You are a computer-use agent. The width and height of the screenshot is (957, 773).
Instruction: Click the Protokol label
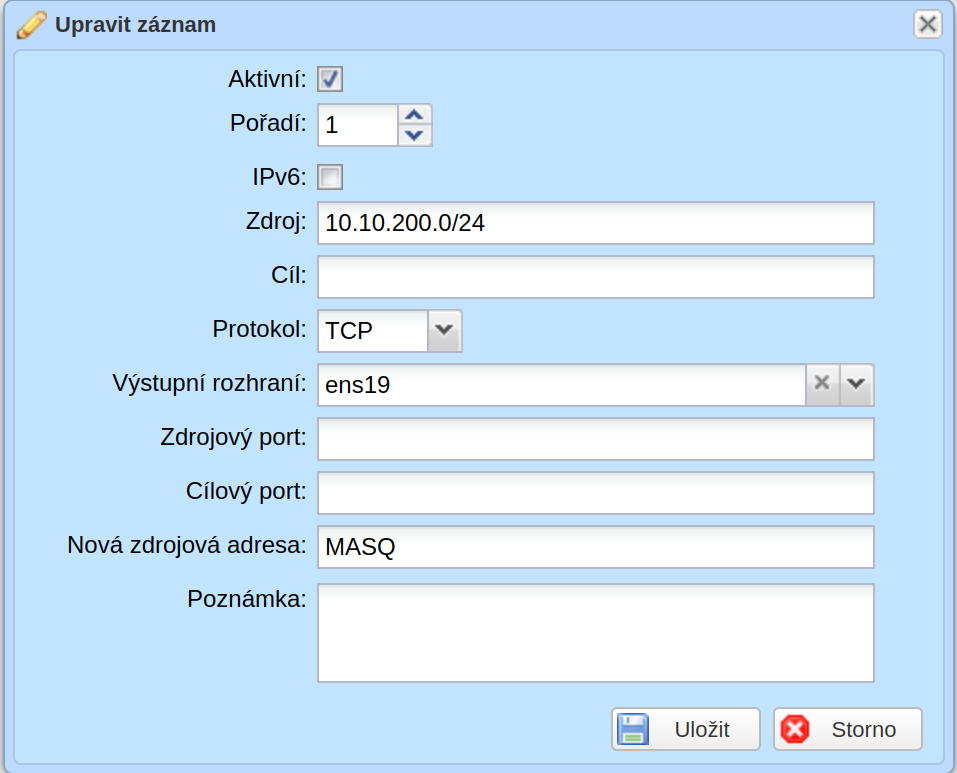[259, 329]
